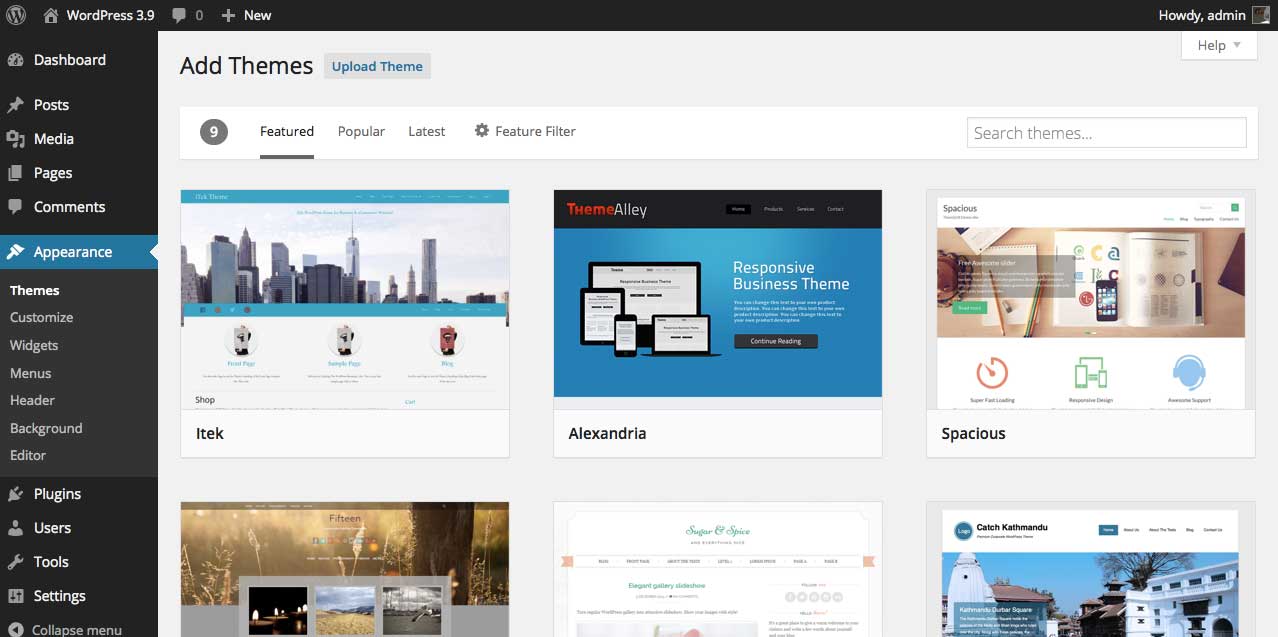The height and width of the screenshot is (637, 1278).
Task: Click the Spacious theme name
Action: pos(973,433)
